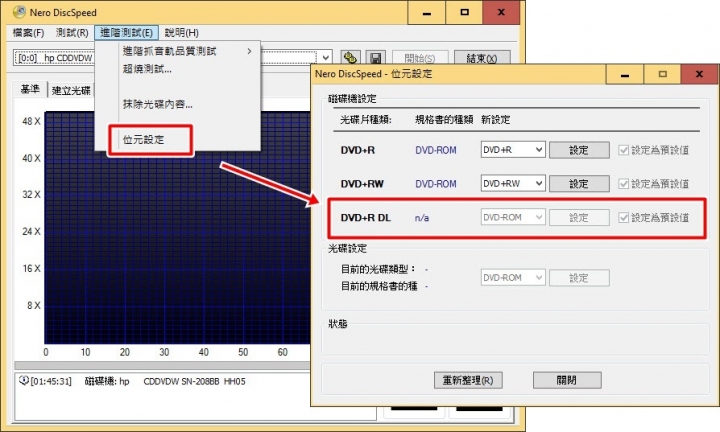This screenshot has width=720, height=432.
Task: Toggle 設定為預設值 checkbox for DVD+R
Action: click(623, 150)
